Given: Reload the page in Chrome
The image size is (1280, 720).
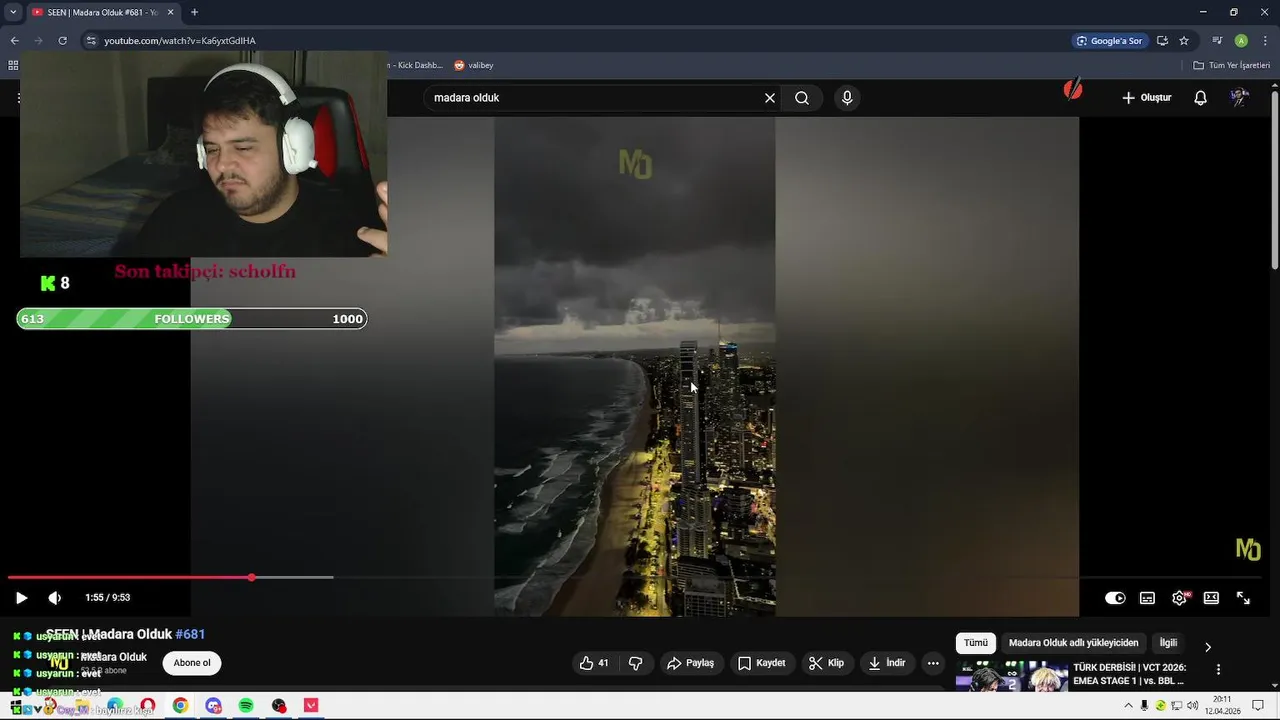Looking at the screenshot, I should click(x=62, y=41).
